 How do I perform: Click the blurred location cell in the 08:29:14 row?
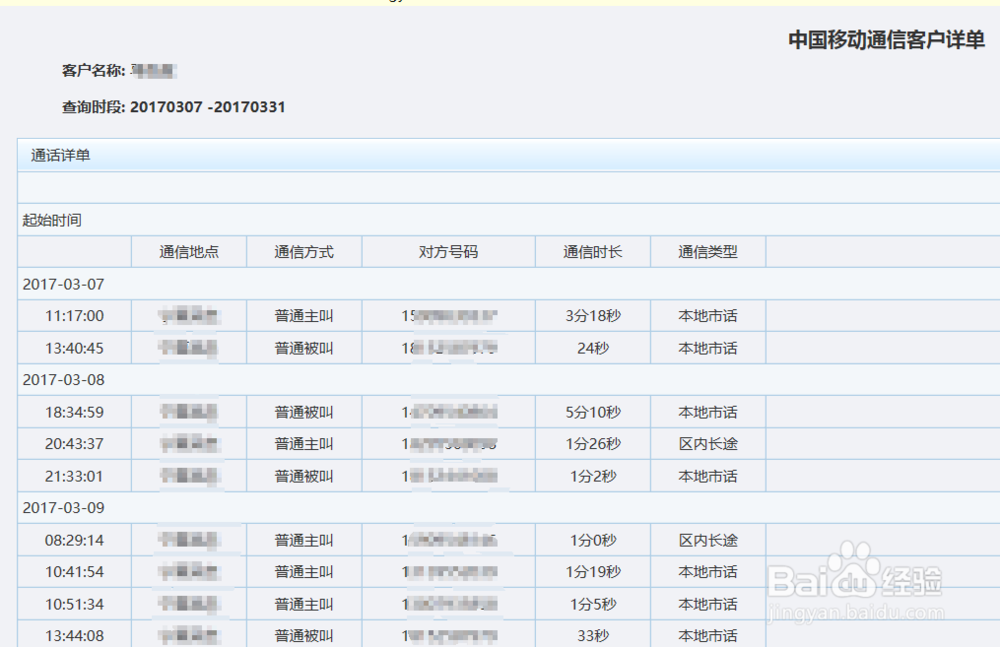[x=189, y=540]
